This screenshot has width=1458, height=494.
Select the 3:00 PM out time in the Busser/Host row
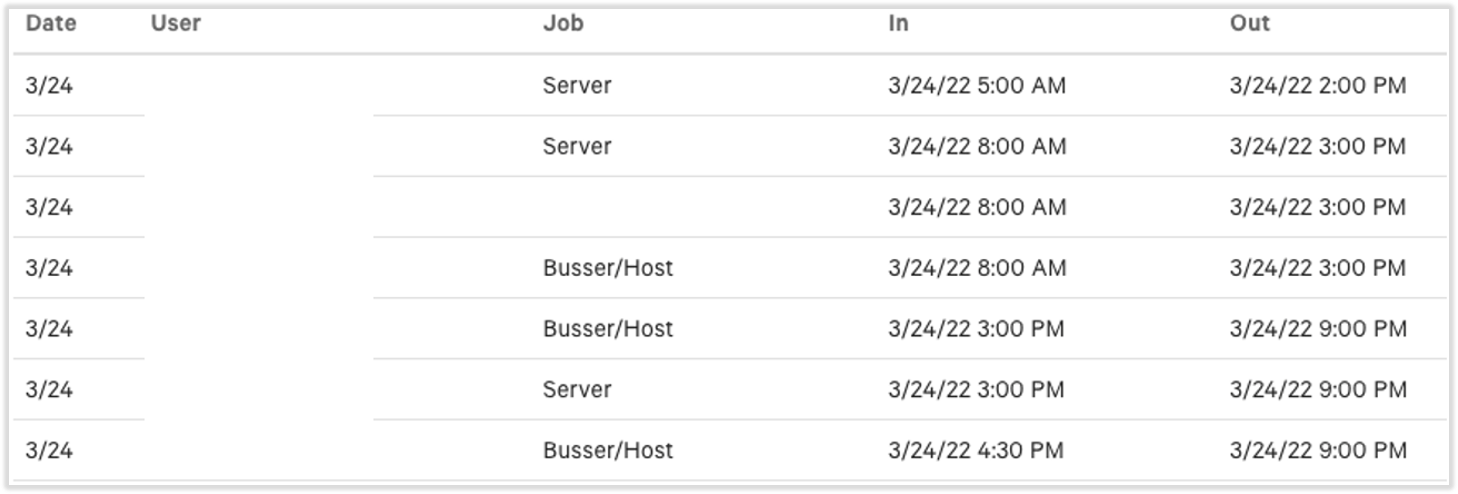tap(1317, 268)
